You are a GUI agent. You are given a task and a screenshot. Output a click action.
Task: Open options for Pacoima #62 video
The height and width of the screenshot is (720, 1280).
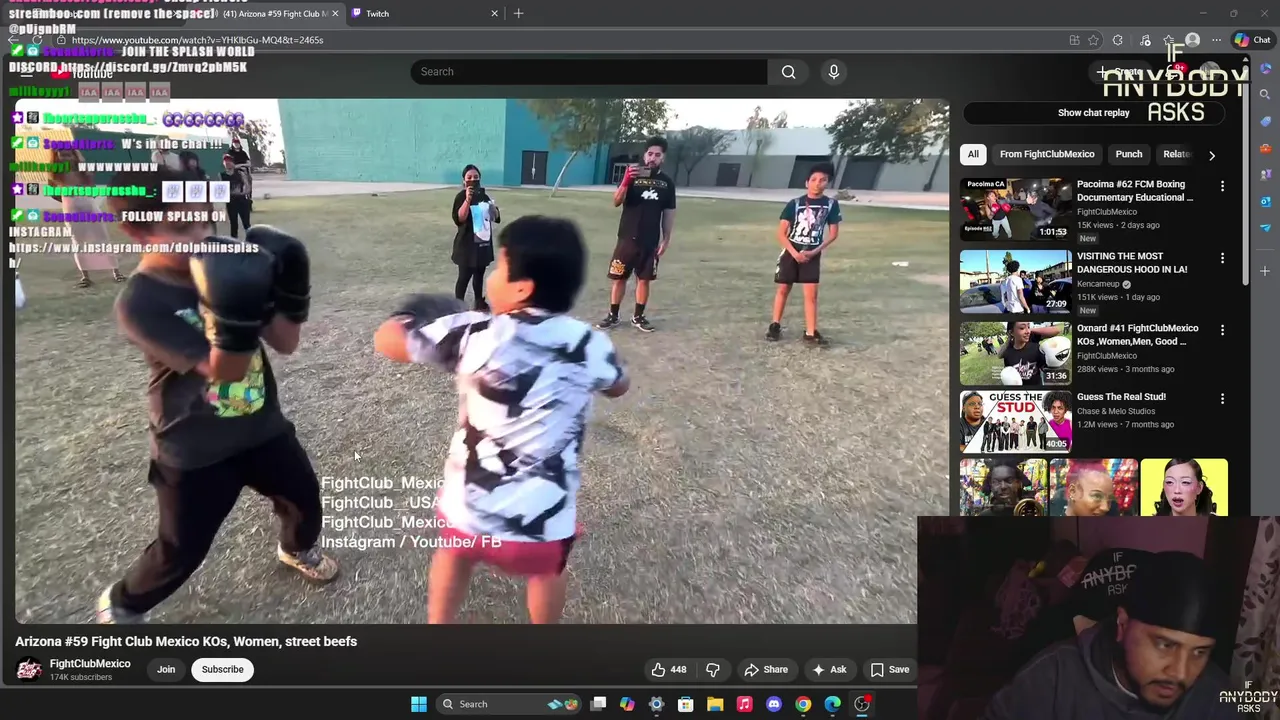tap(1222, 186)
